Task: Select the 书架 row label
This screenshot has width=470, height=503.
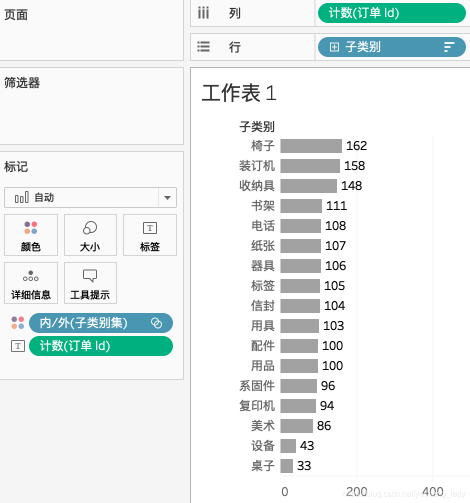Action: pos(263,206)
